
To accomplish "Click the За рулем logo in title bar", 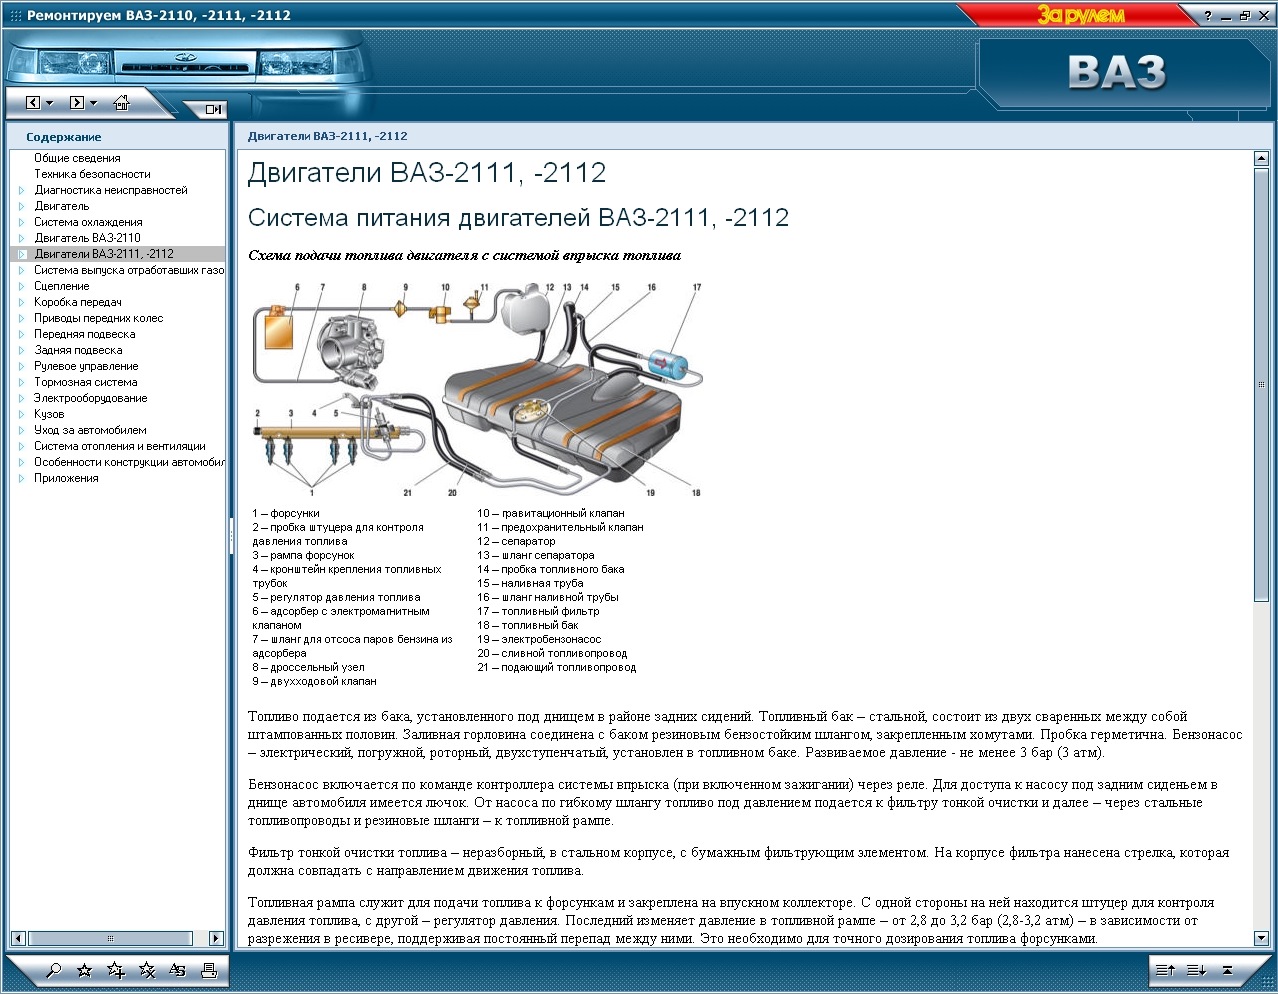I will (1081, 14).
